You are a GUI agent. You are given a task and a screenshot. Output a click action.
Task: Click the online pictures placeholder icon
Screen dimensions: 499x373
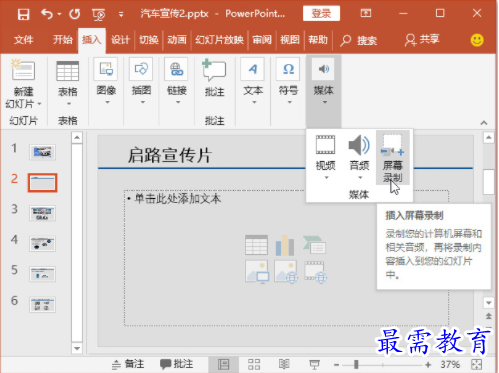coord(286,272)
